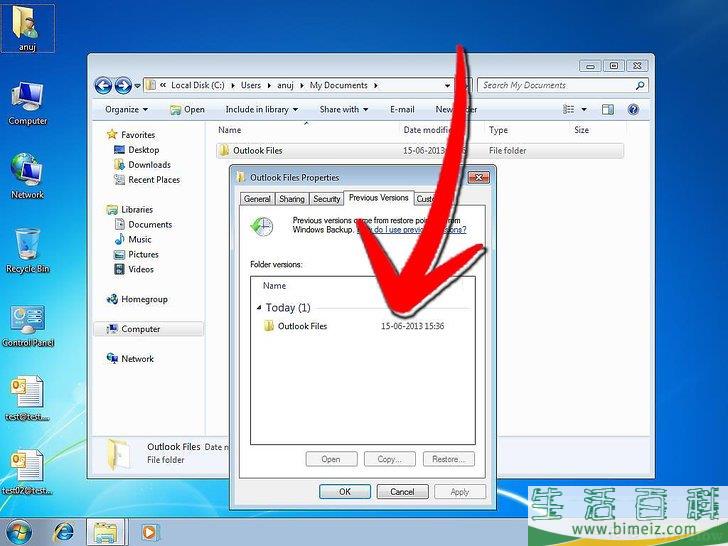Select Recent Places in navigation pane
The height and width of the screenshot is (546, 728).
(x=147, y=180)
